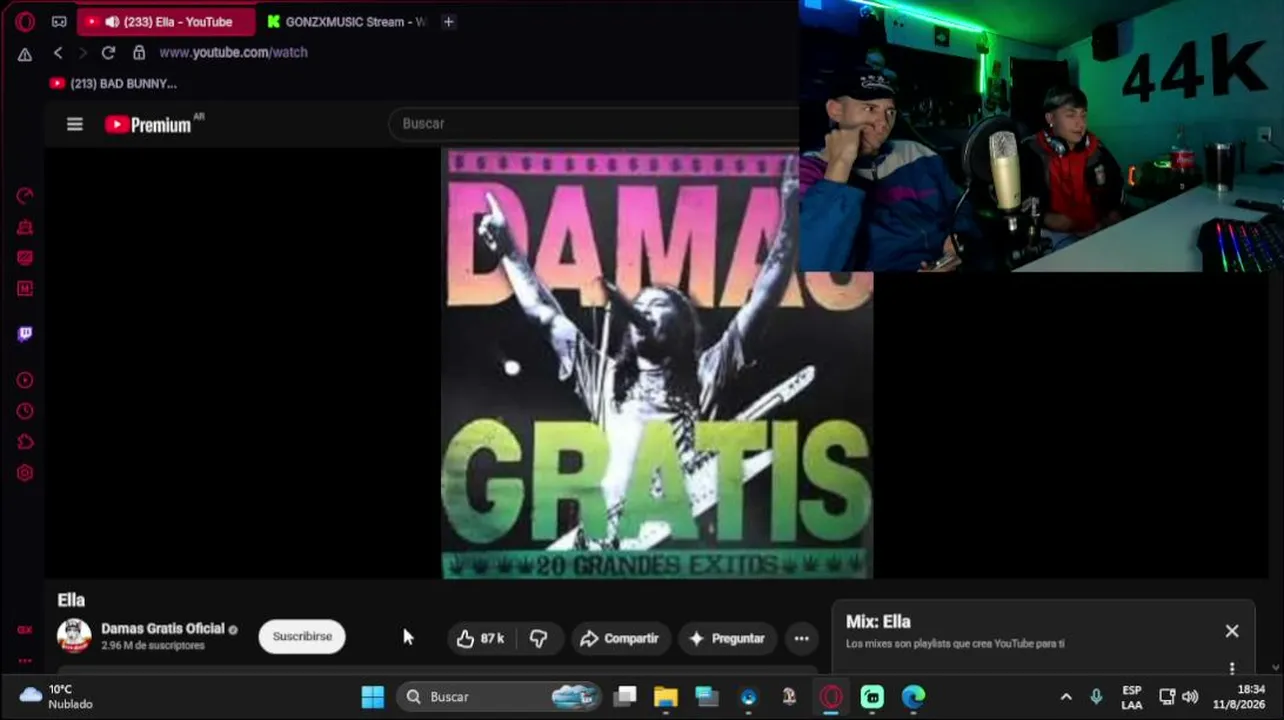Click the microphone tray icon
The height and width of the screenshot is (720, 1284).
pyautogui.click(x=1096, y=697)
